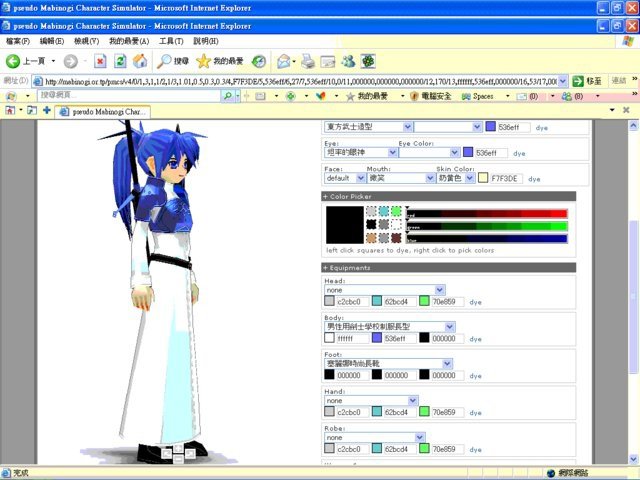The height and width of the screenshot is (480, 640).
Task: Click the green channel slider bar
Action: pos(487,226)
